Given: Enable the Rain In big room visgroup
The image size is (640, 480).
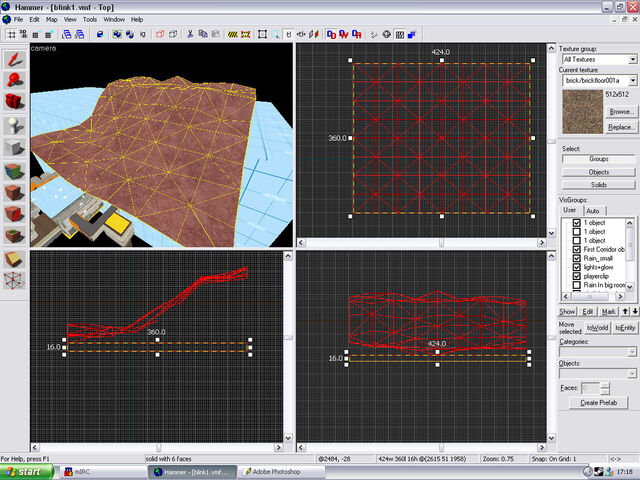Looking at the screenshot, I should pyautogui.click(x=577, y=285).
